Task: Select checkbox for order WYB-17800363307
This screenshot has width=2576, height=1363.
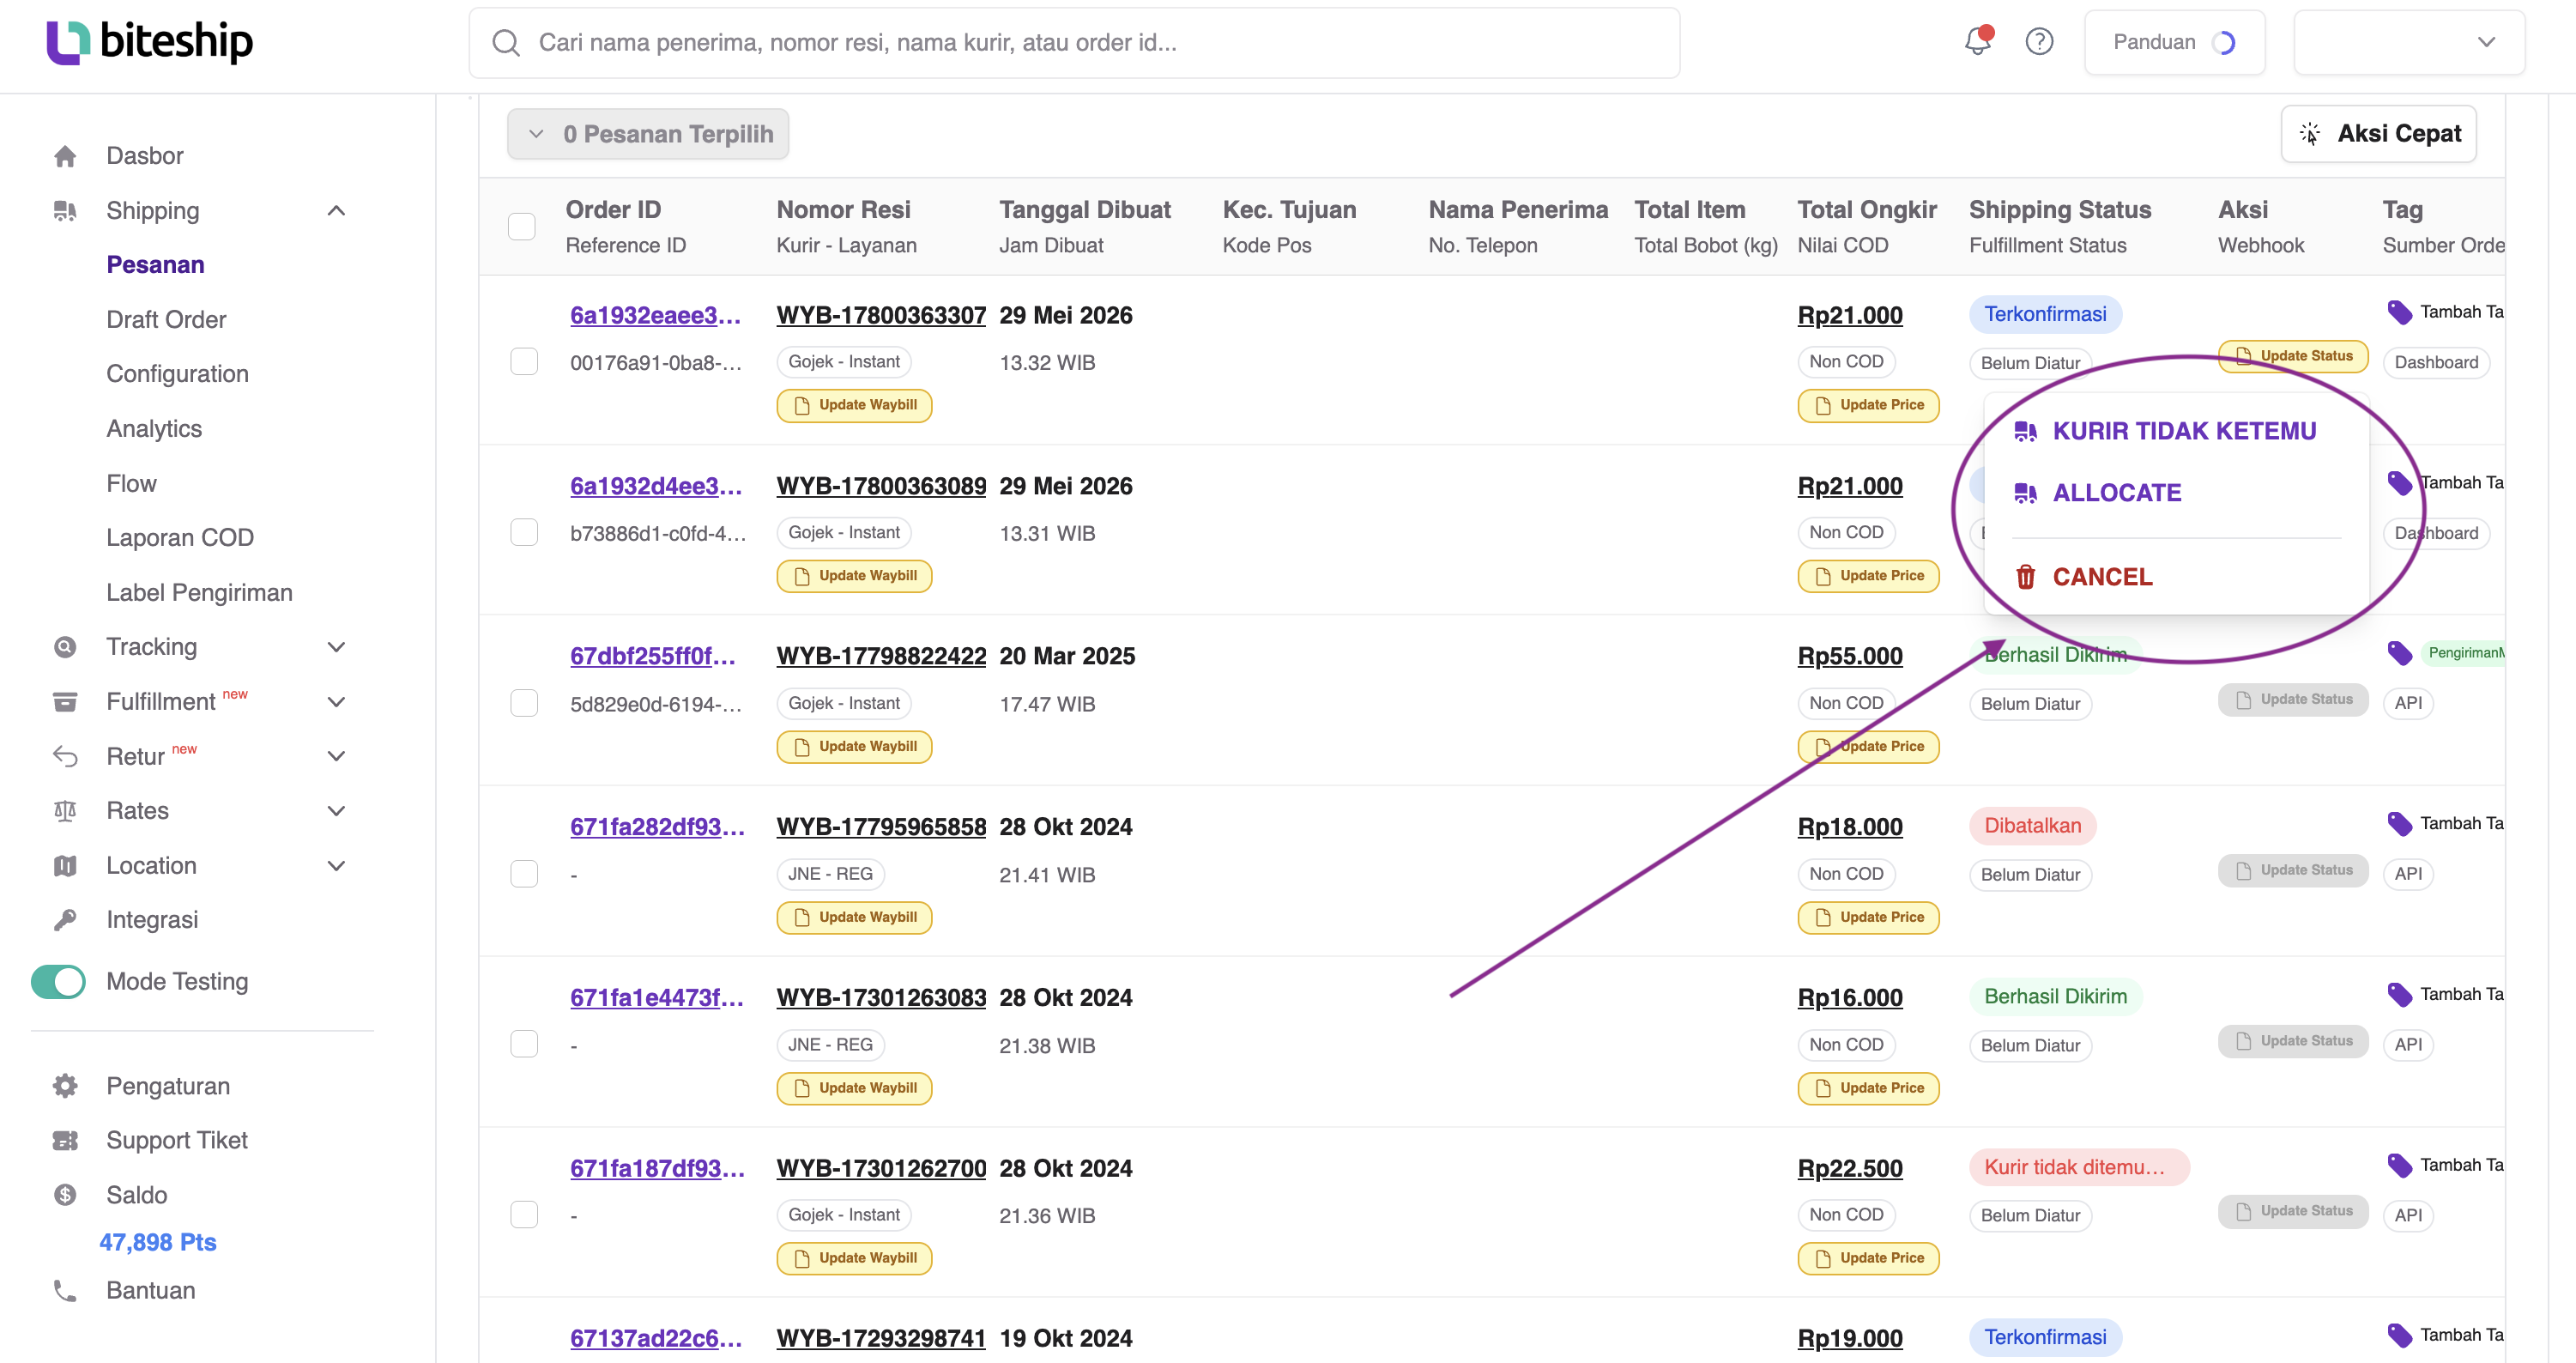Action: tap(524, 361)
